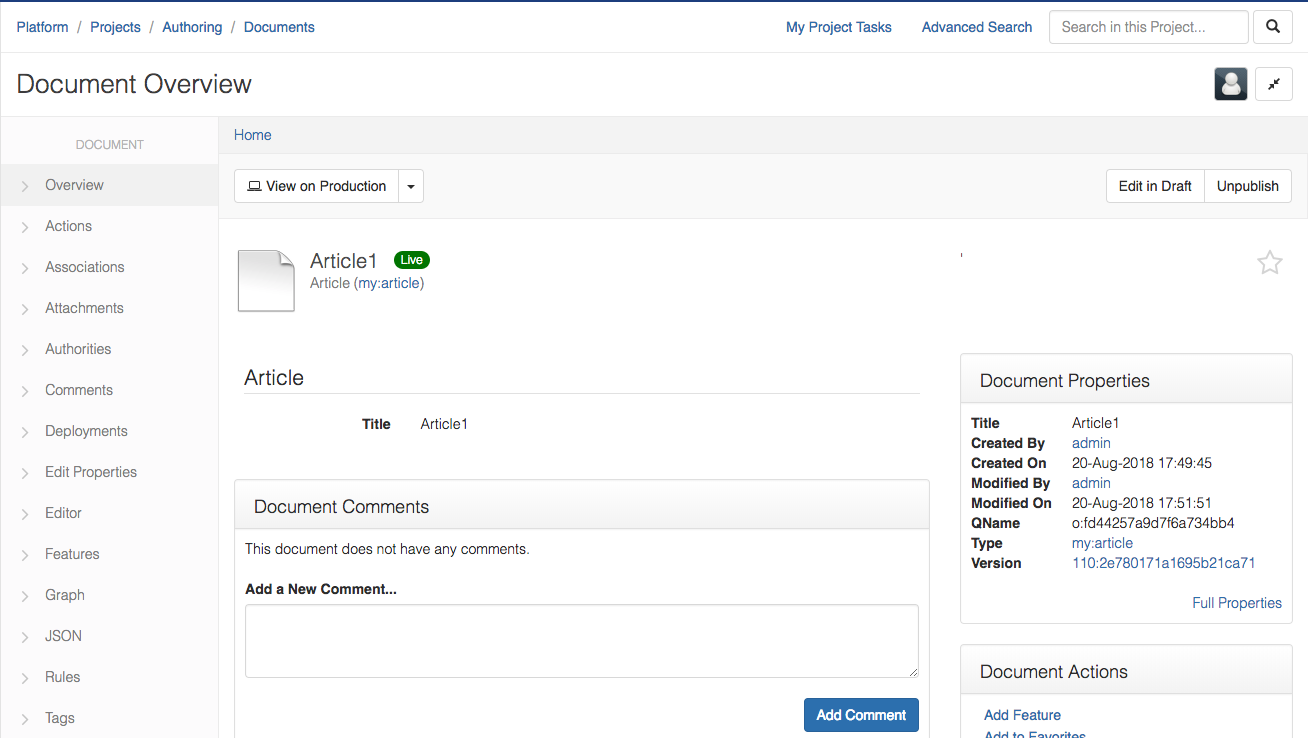Click the Article1 document file icon
The height and width of the screenshot is (738, 1308).
point(266,281)
